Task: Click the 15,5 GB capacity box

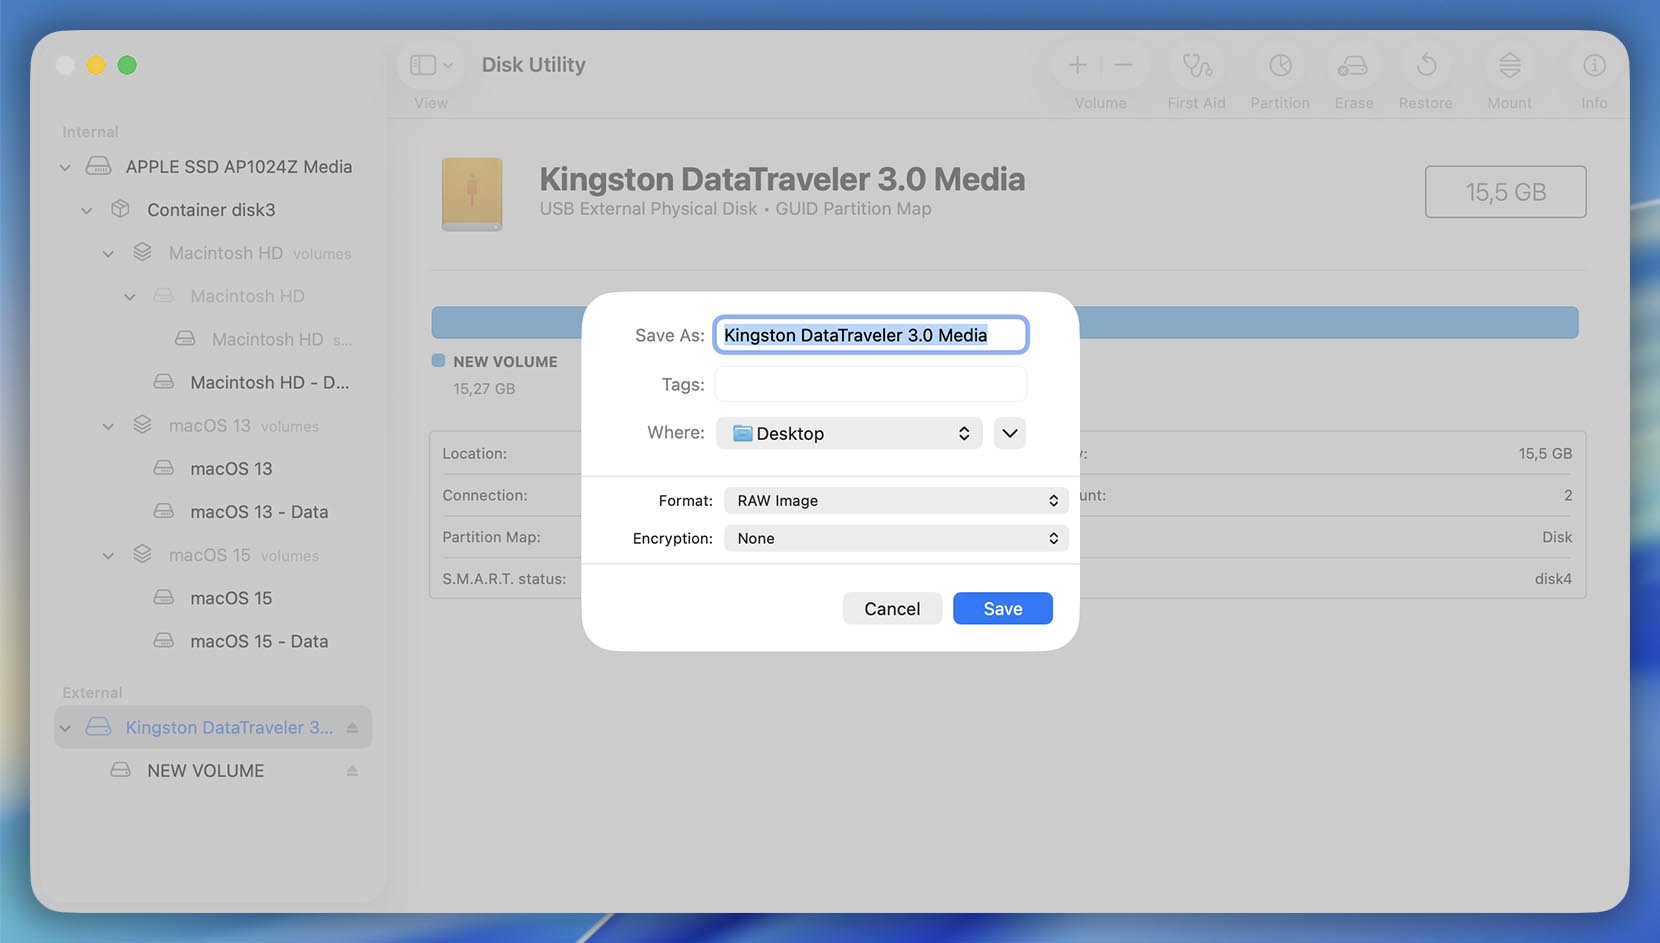Action: [x=1505, y=192]
